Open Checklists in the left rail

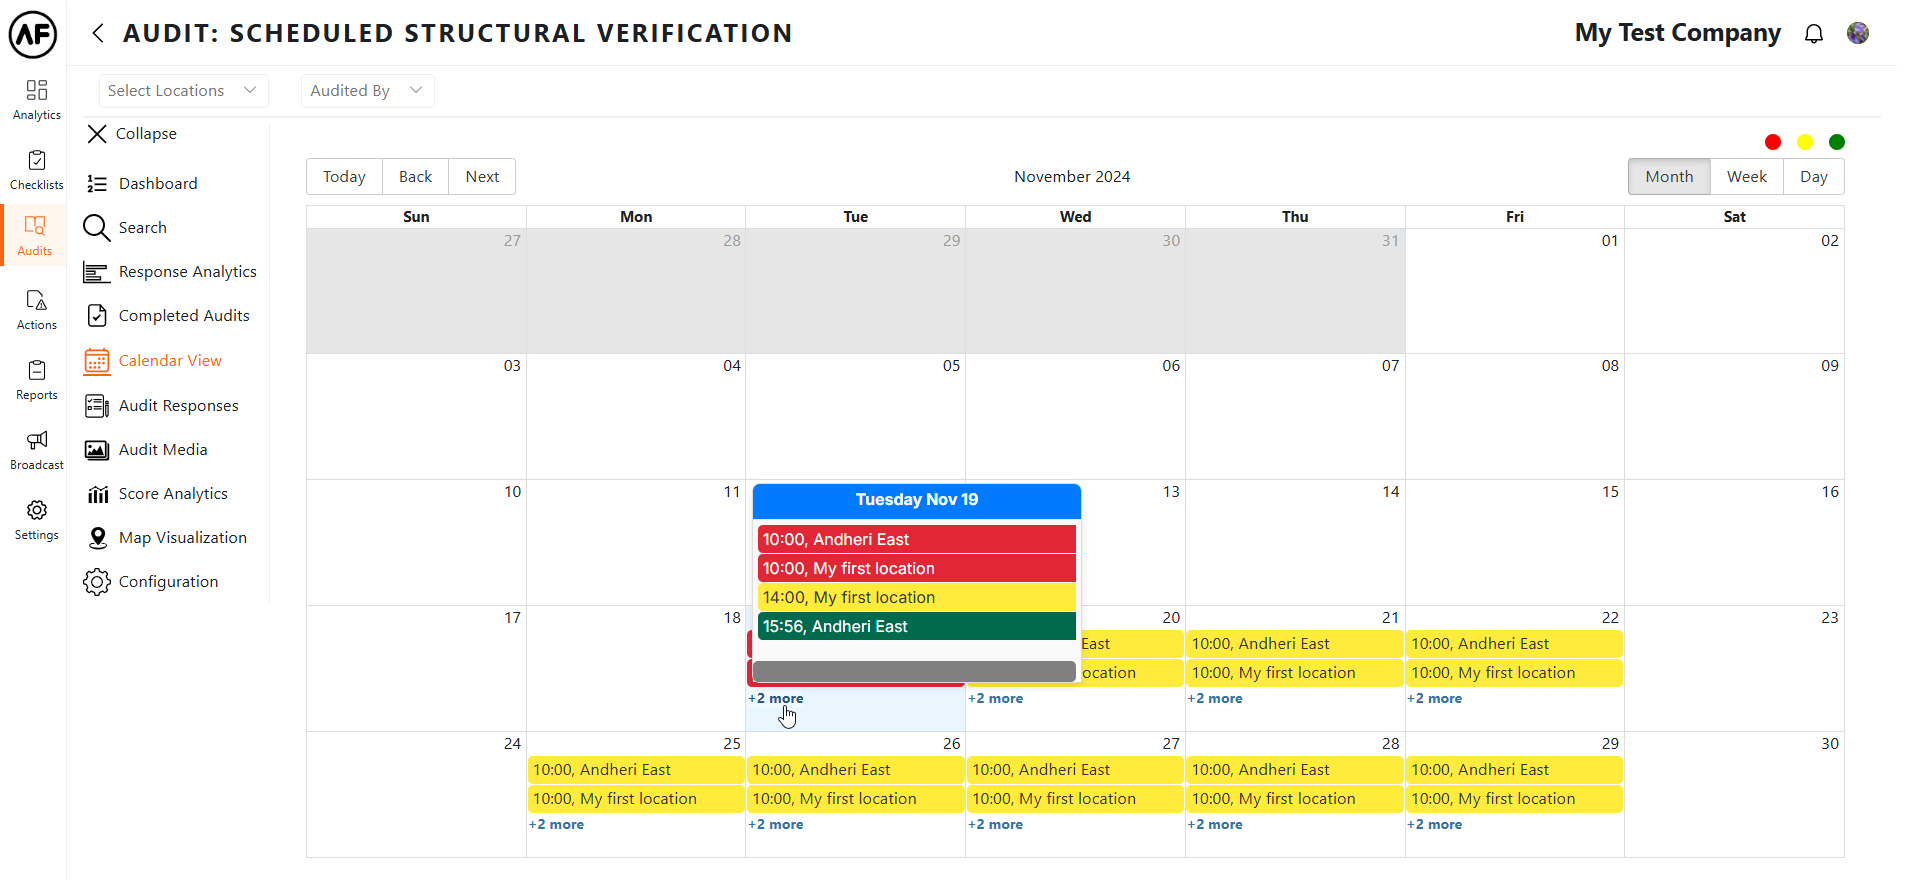[37, 170]
